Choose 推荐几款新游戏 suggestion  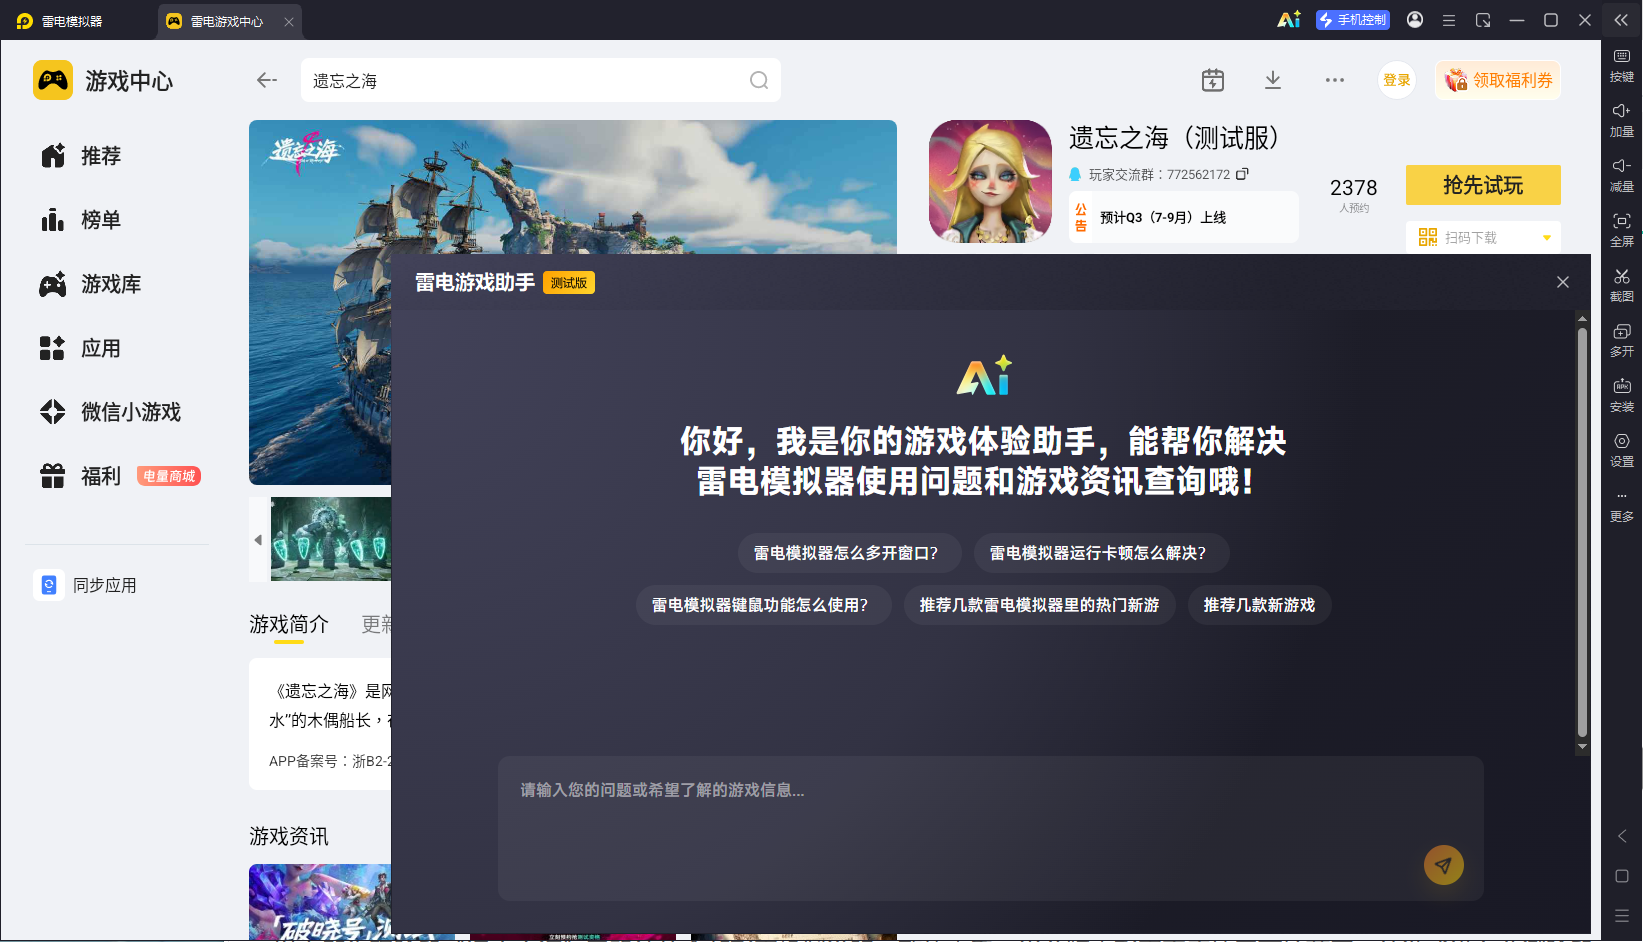click(1260, 605)
